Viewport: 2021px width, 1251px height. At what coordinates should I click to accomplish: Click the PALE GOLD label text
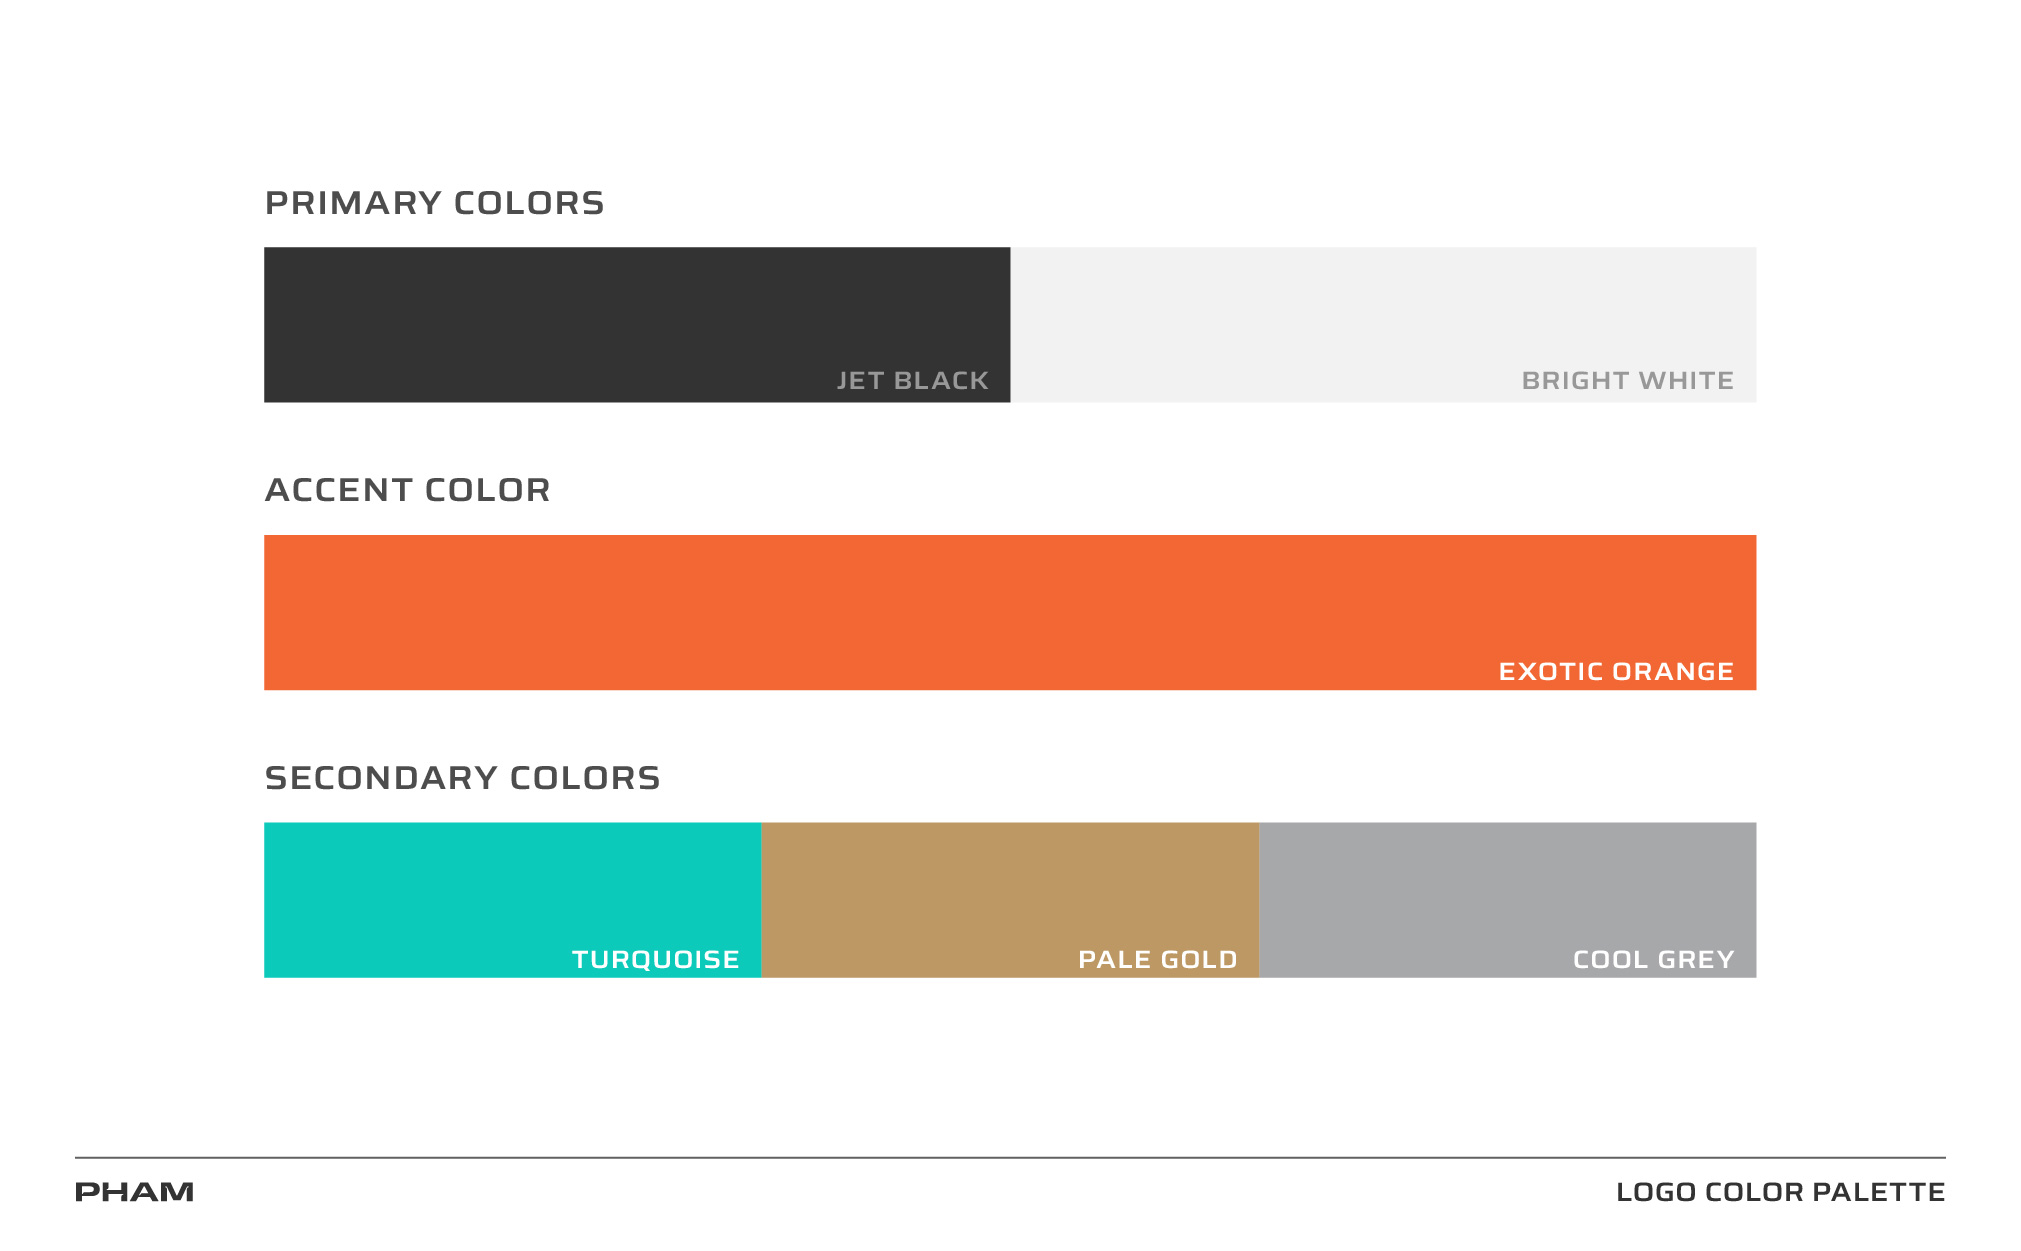click(x=1158, y=960)
